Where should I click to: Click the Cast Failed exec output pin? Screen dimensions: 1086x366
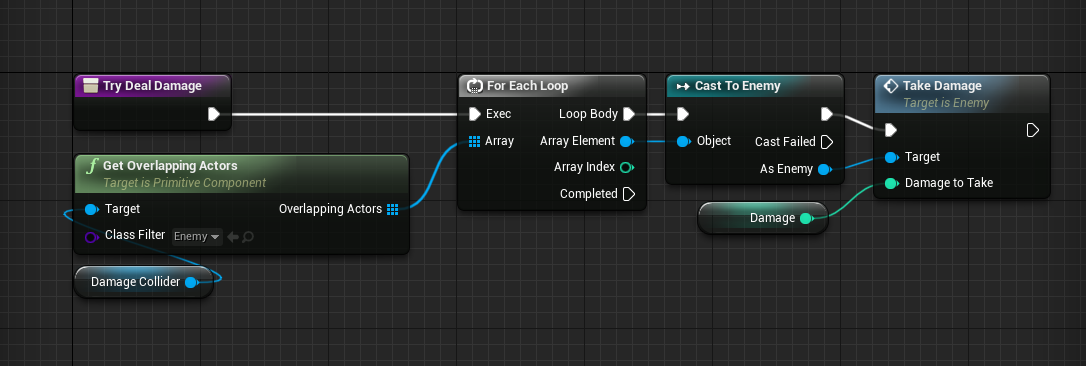tap(827, 142)
